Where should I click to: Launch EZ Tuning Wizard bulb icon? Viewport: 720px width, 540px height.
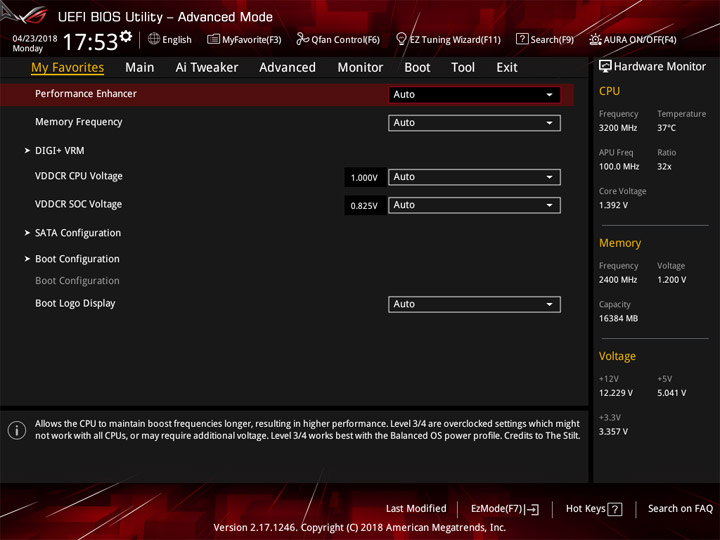tap(401, 39)
